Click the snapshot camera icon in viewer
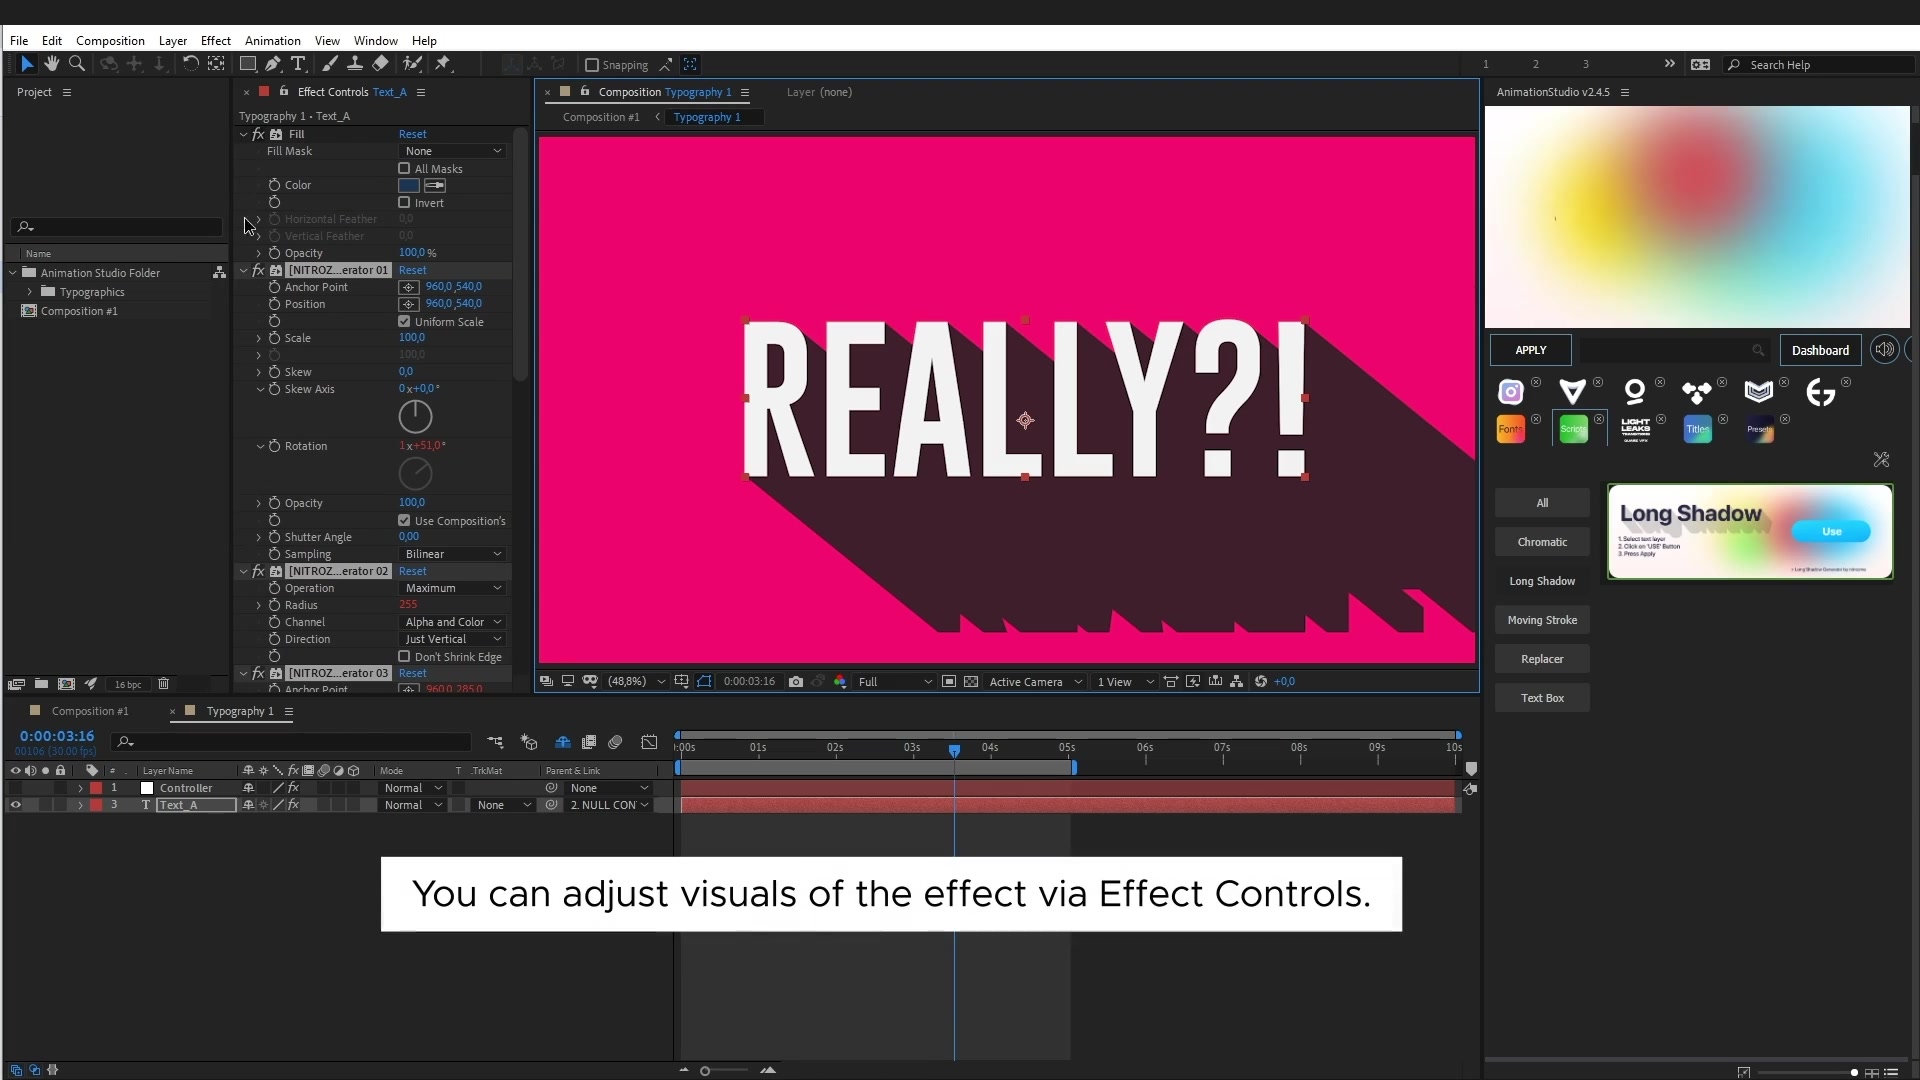The image size is (1920, 1080). tap(796, 682)
